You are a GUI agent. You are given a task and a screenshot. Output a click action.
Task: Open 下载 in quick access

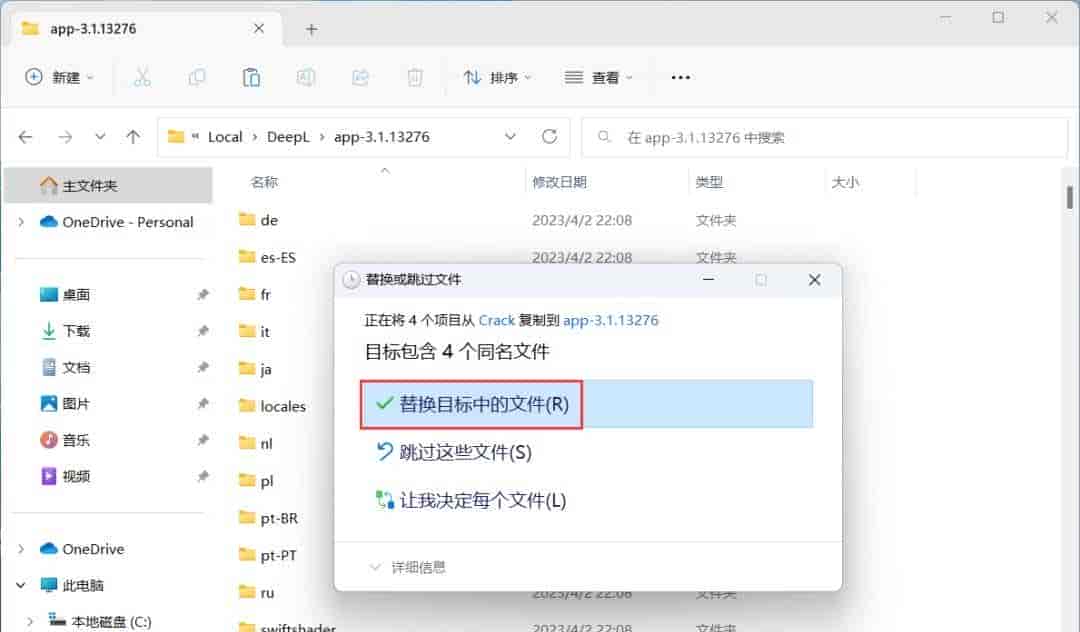[x=76, y=331]
